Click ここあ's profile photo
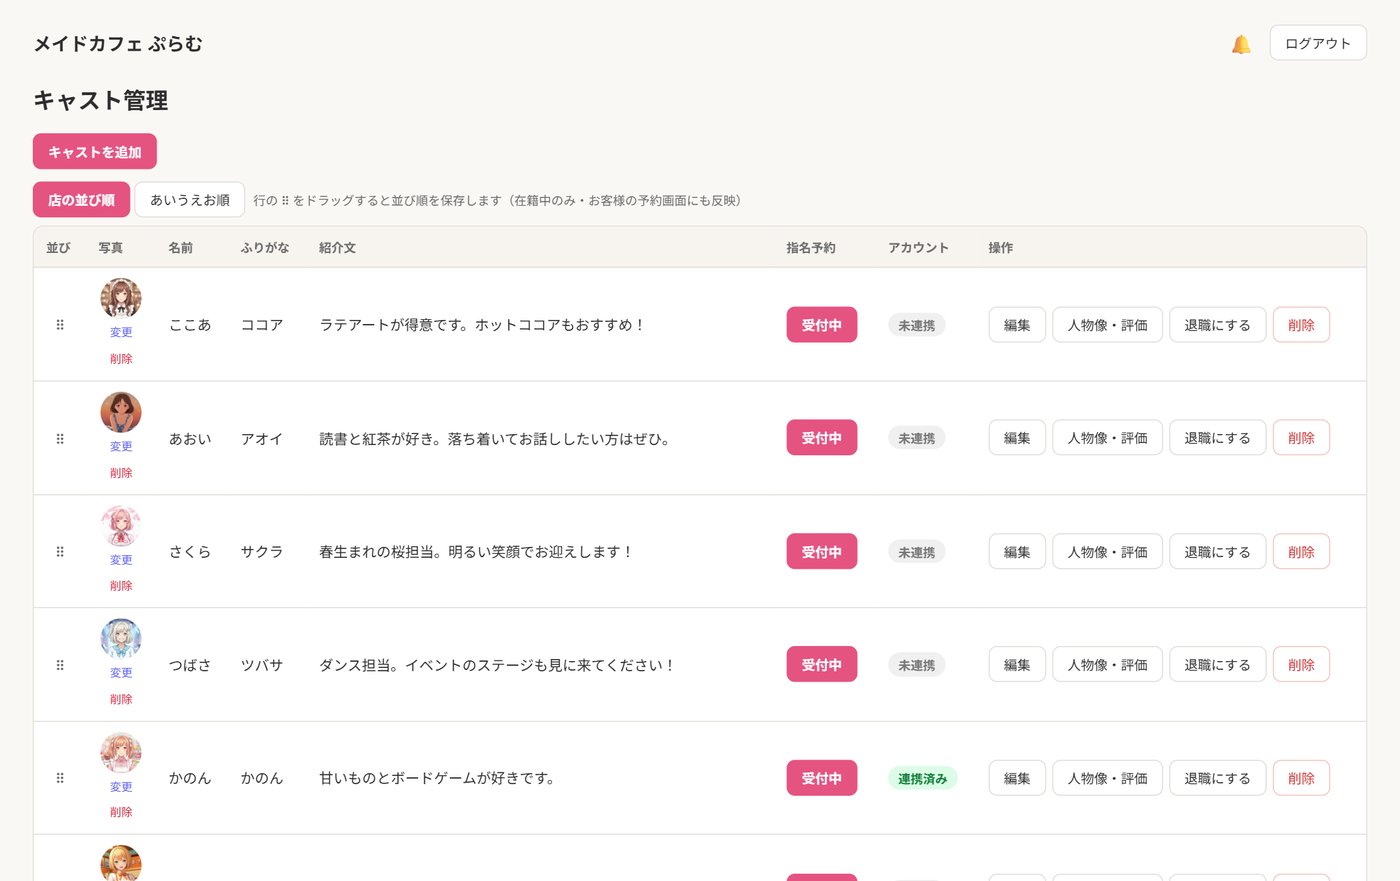 (x=121, y=298)
